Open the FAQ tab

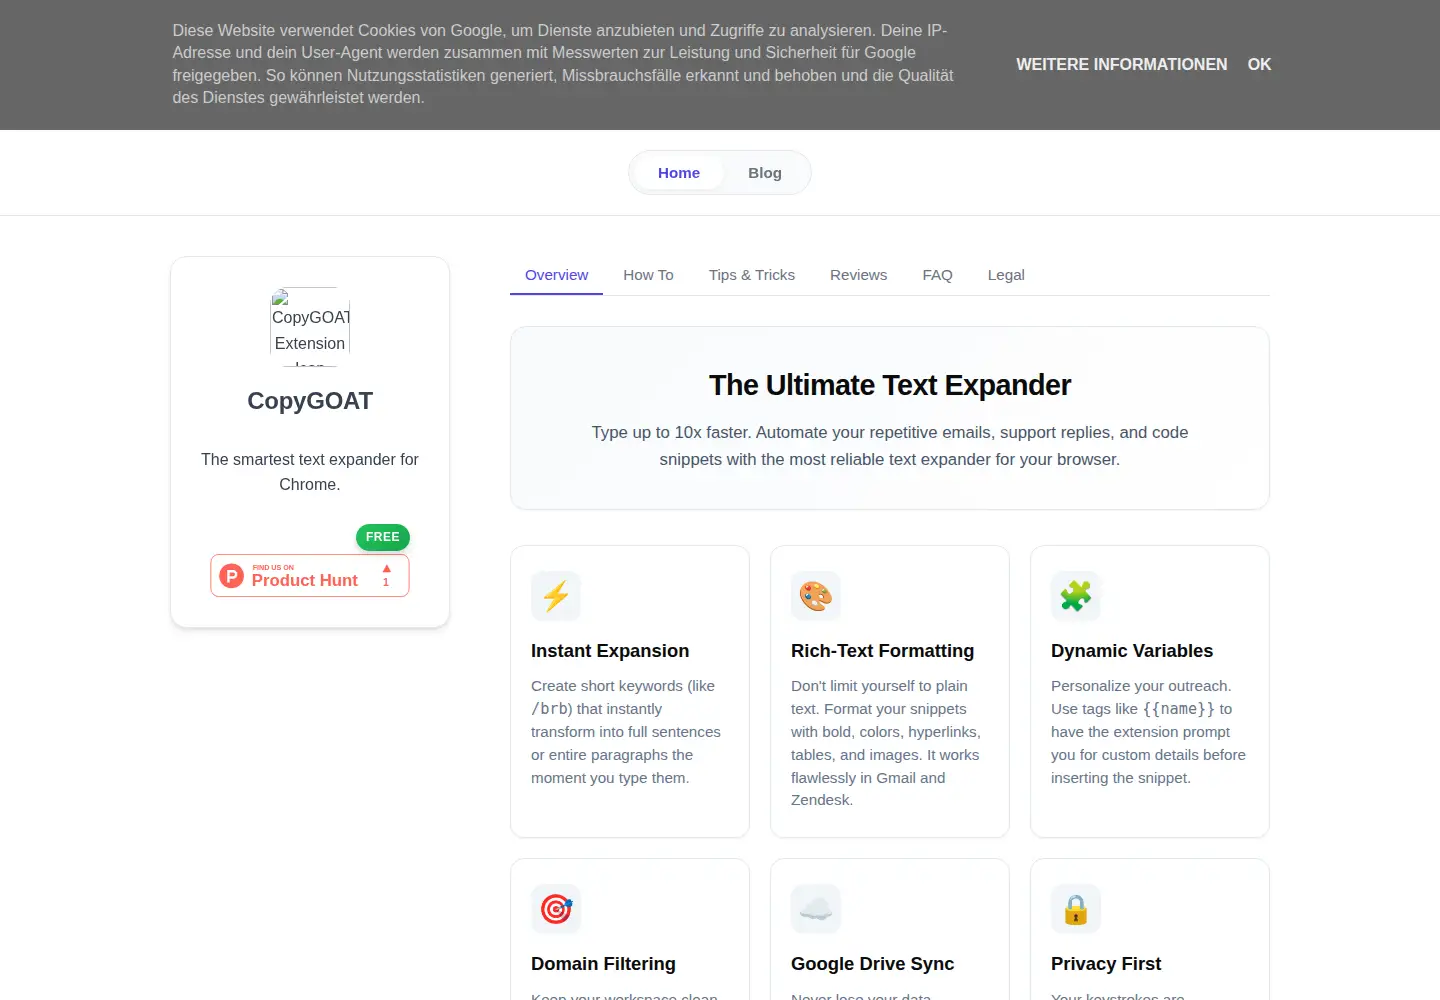(937, 275)
